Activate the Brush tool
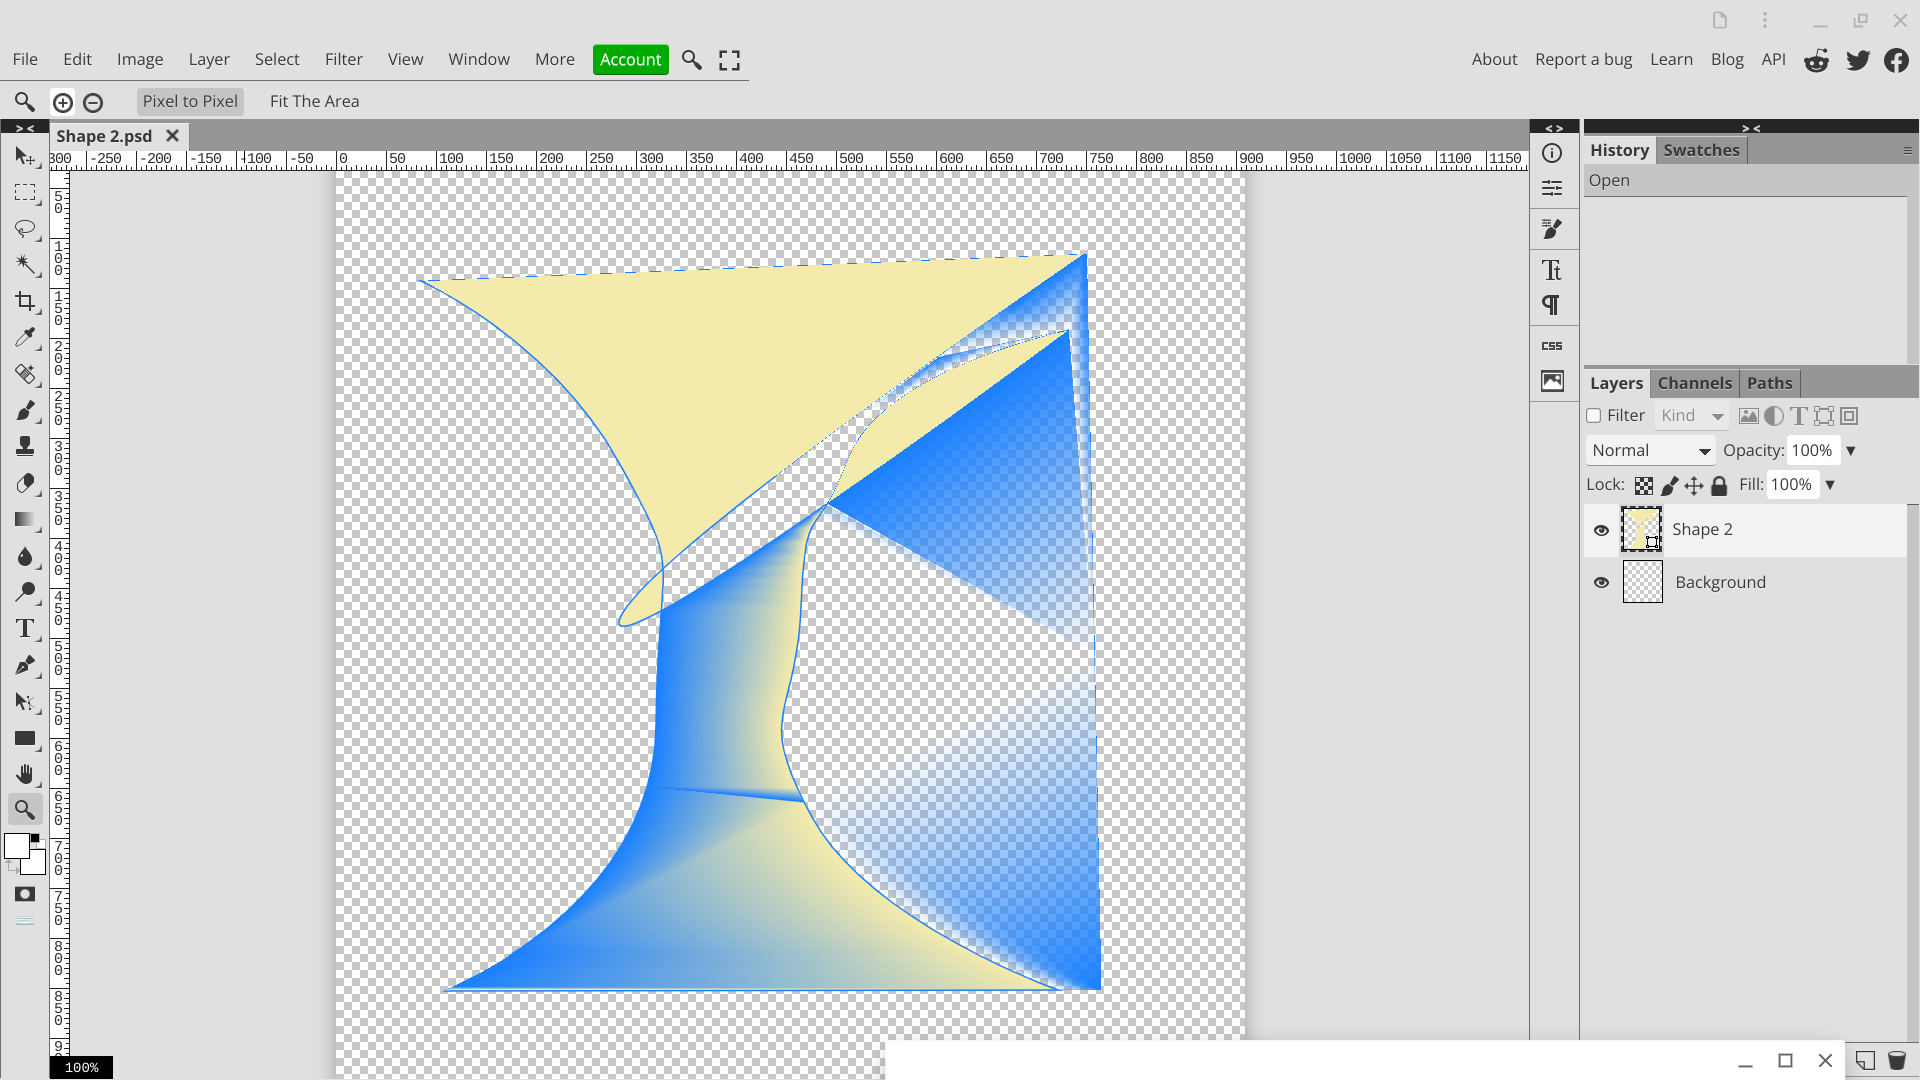 click(25, 410)
